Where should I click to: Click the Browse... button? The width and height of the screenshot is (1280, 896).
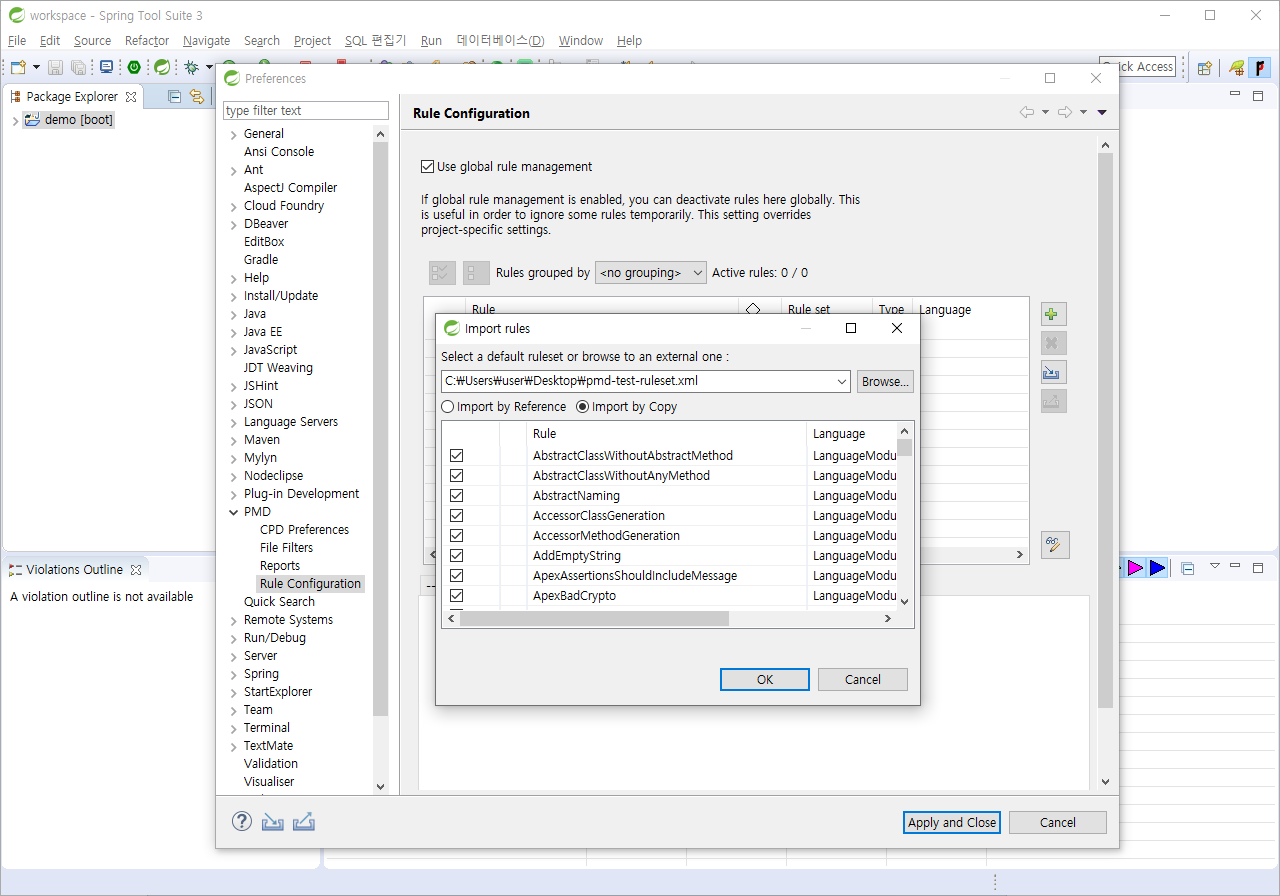pyautogui.click(x=885, y=381)
